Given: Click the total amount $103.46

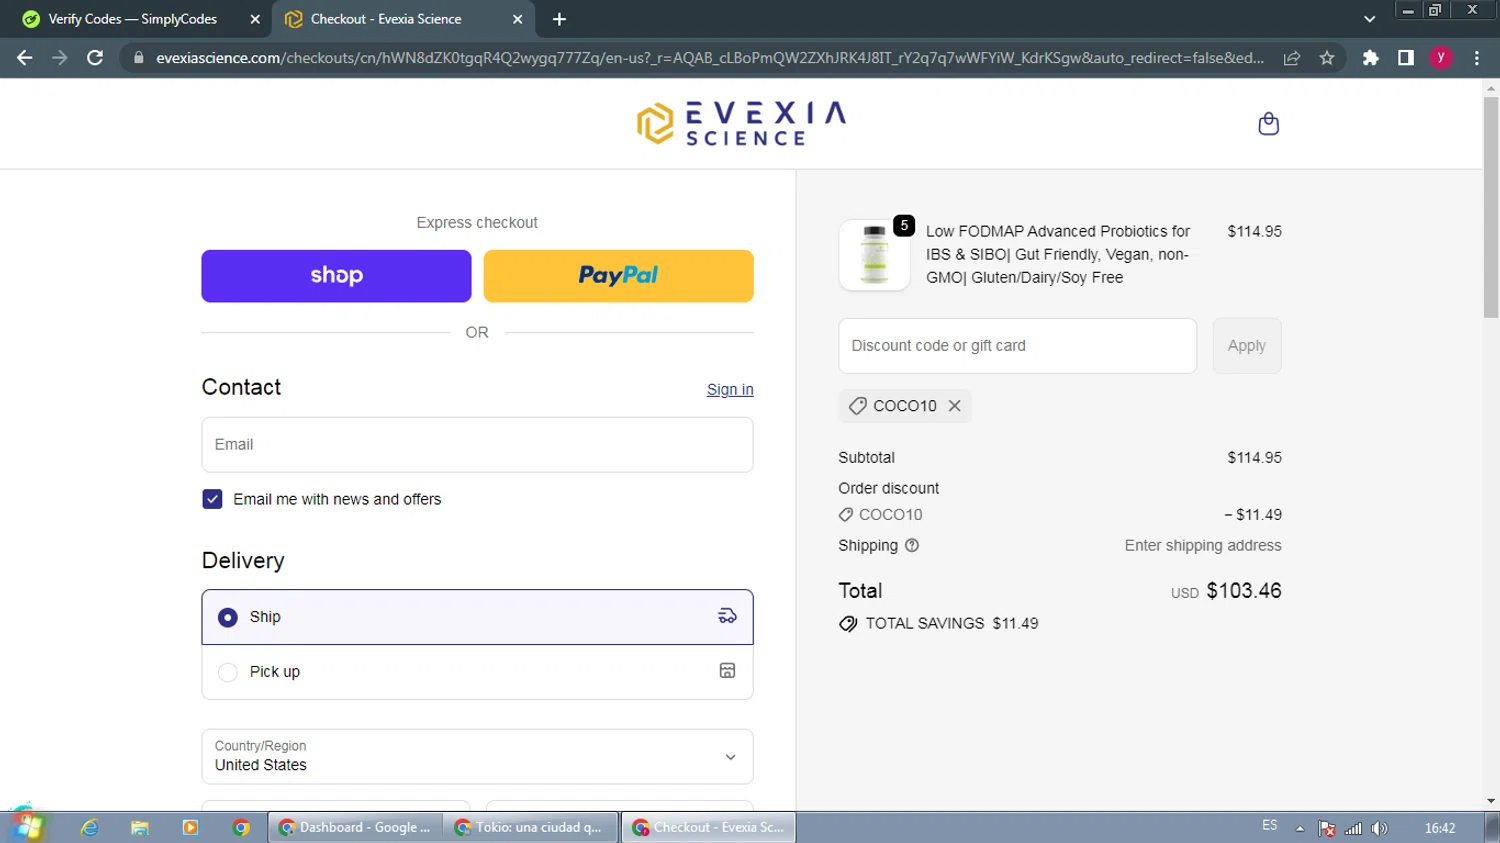Looking at the screenshot, I should [1243, 591].
